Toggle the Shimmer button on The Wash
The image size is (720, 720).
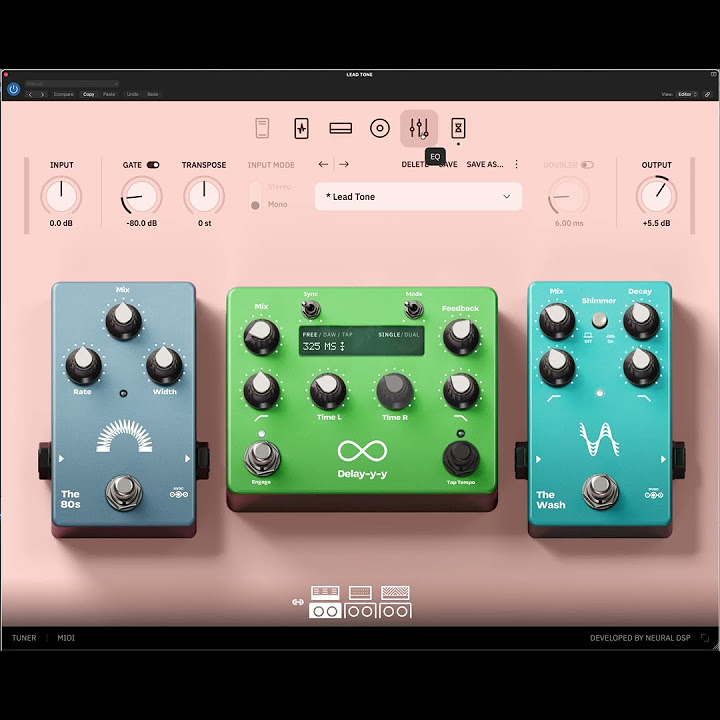(x=599, y=320)
